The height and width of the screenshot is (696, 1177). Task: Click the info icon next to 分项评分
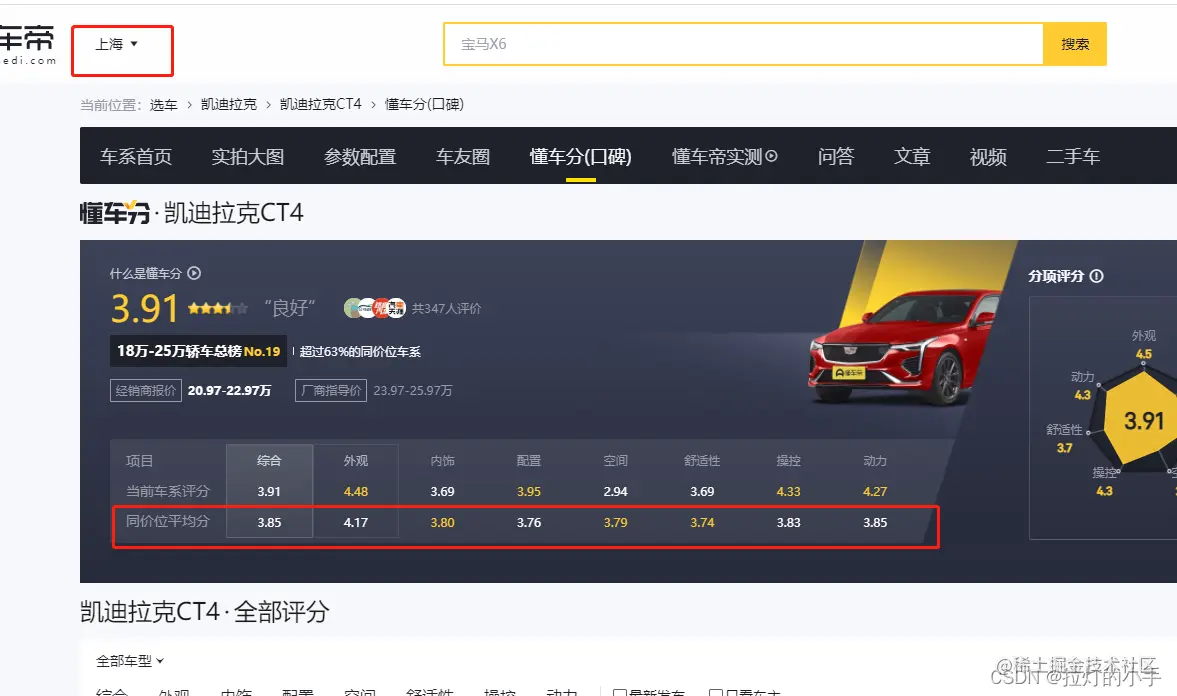pyautogui.click(x=1098, y=275)
